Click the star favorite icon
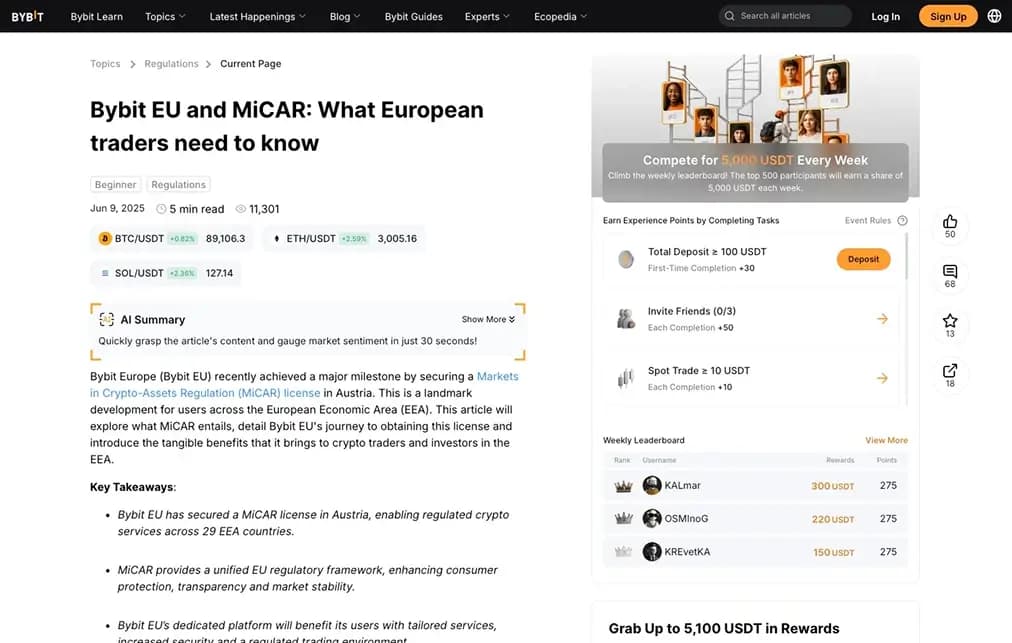Screen dimensions: 1012x643 tap(949, 321)
